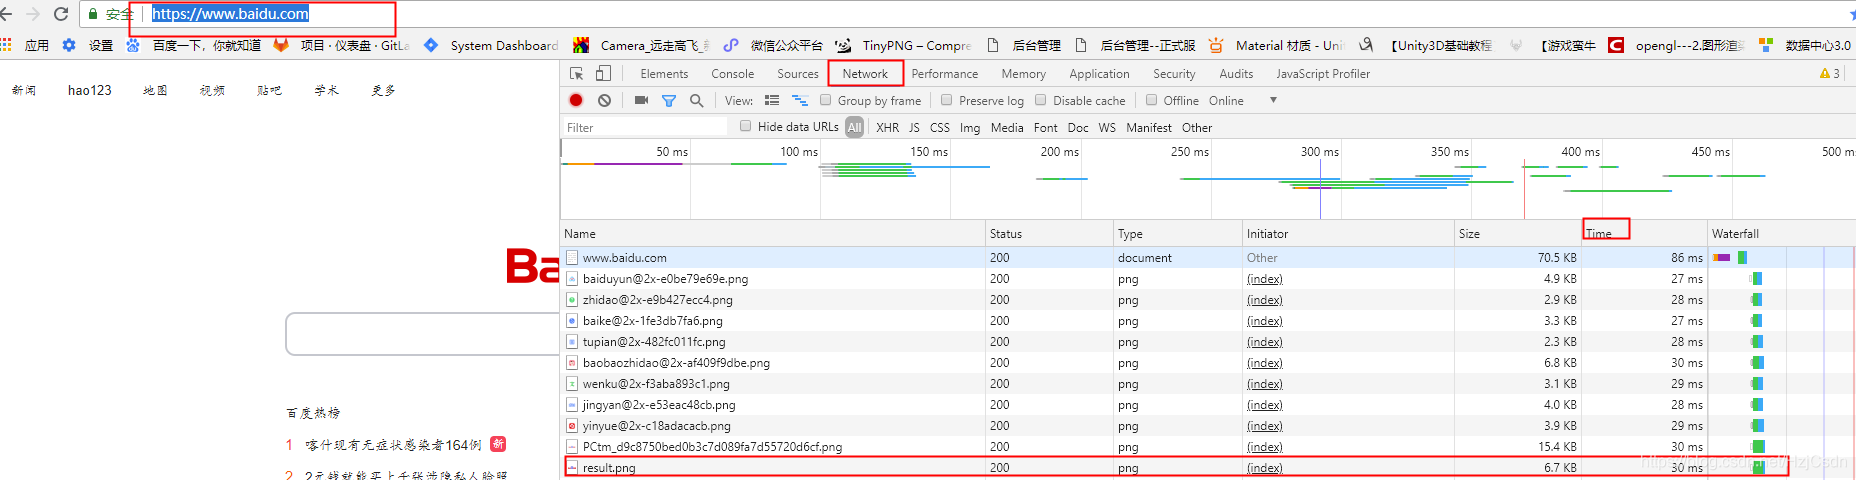Viewport: 1856px width, 480px height.
Task: Click the hao123 link on Baidu page
Action: (x=89, y=90)
